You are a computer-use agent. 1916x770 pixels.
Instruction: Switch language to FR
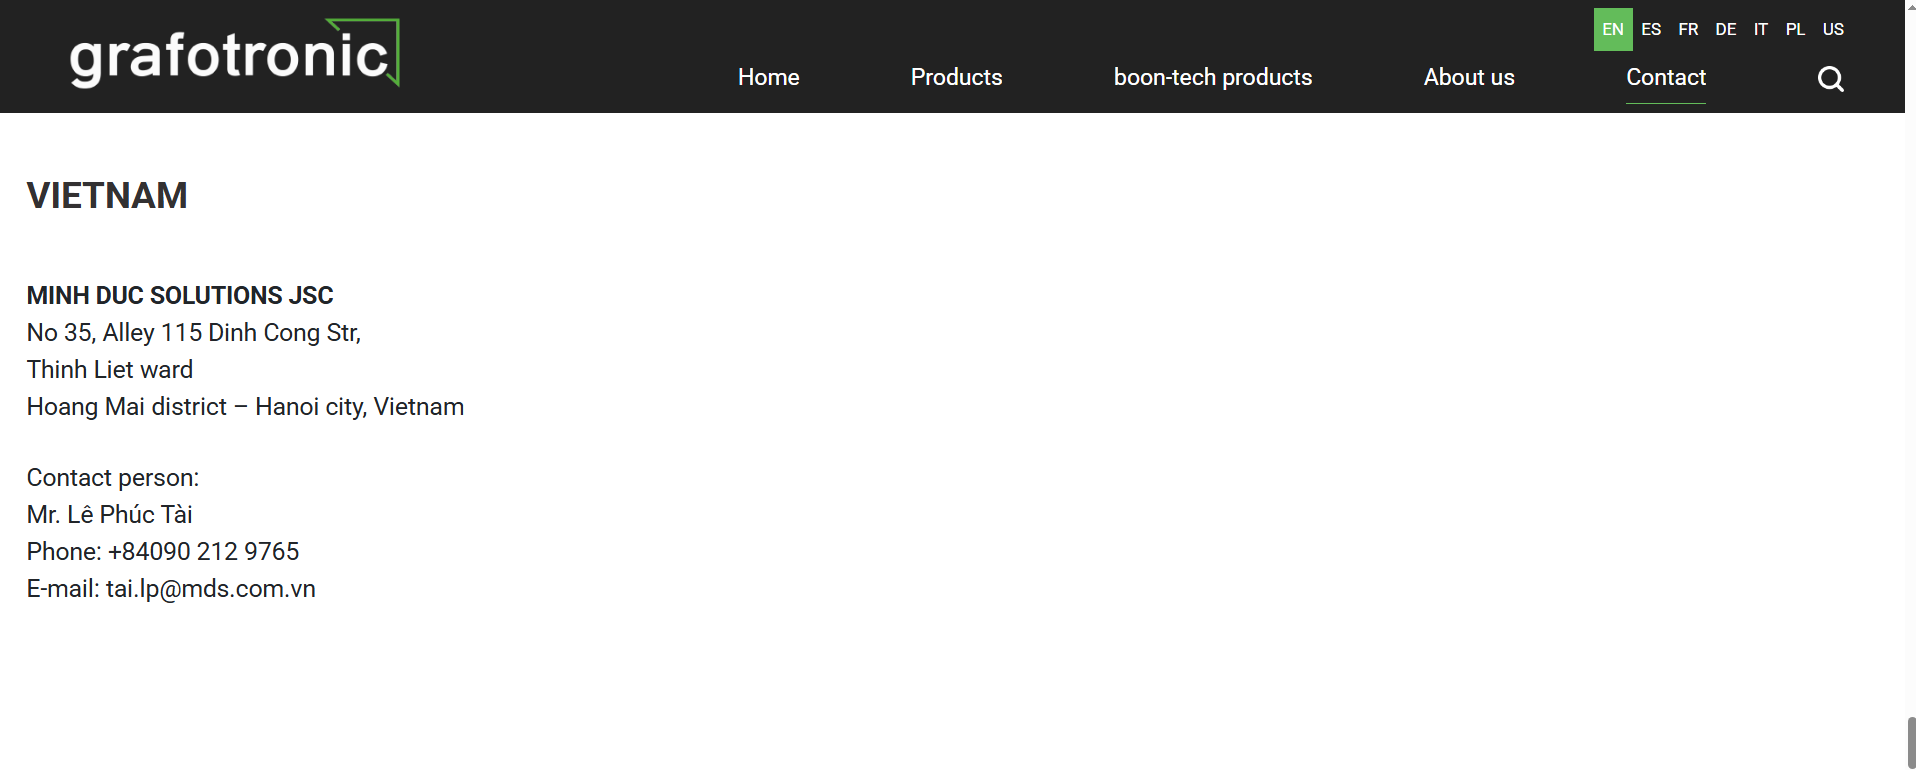click(1688, 29)
